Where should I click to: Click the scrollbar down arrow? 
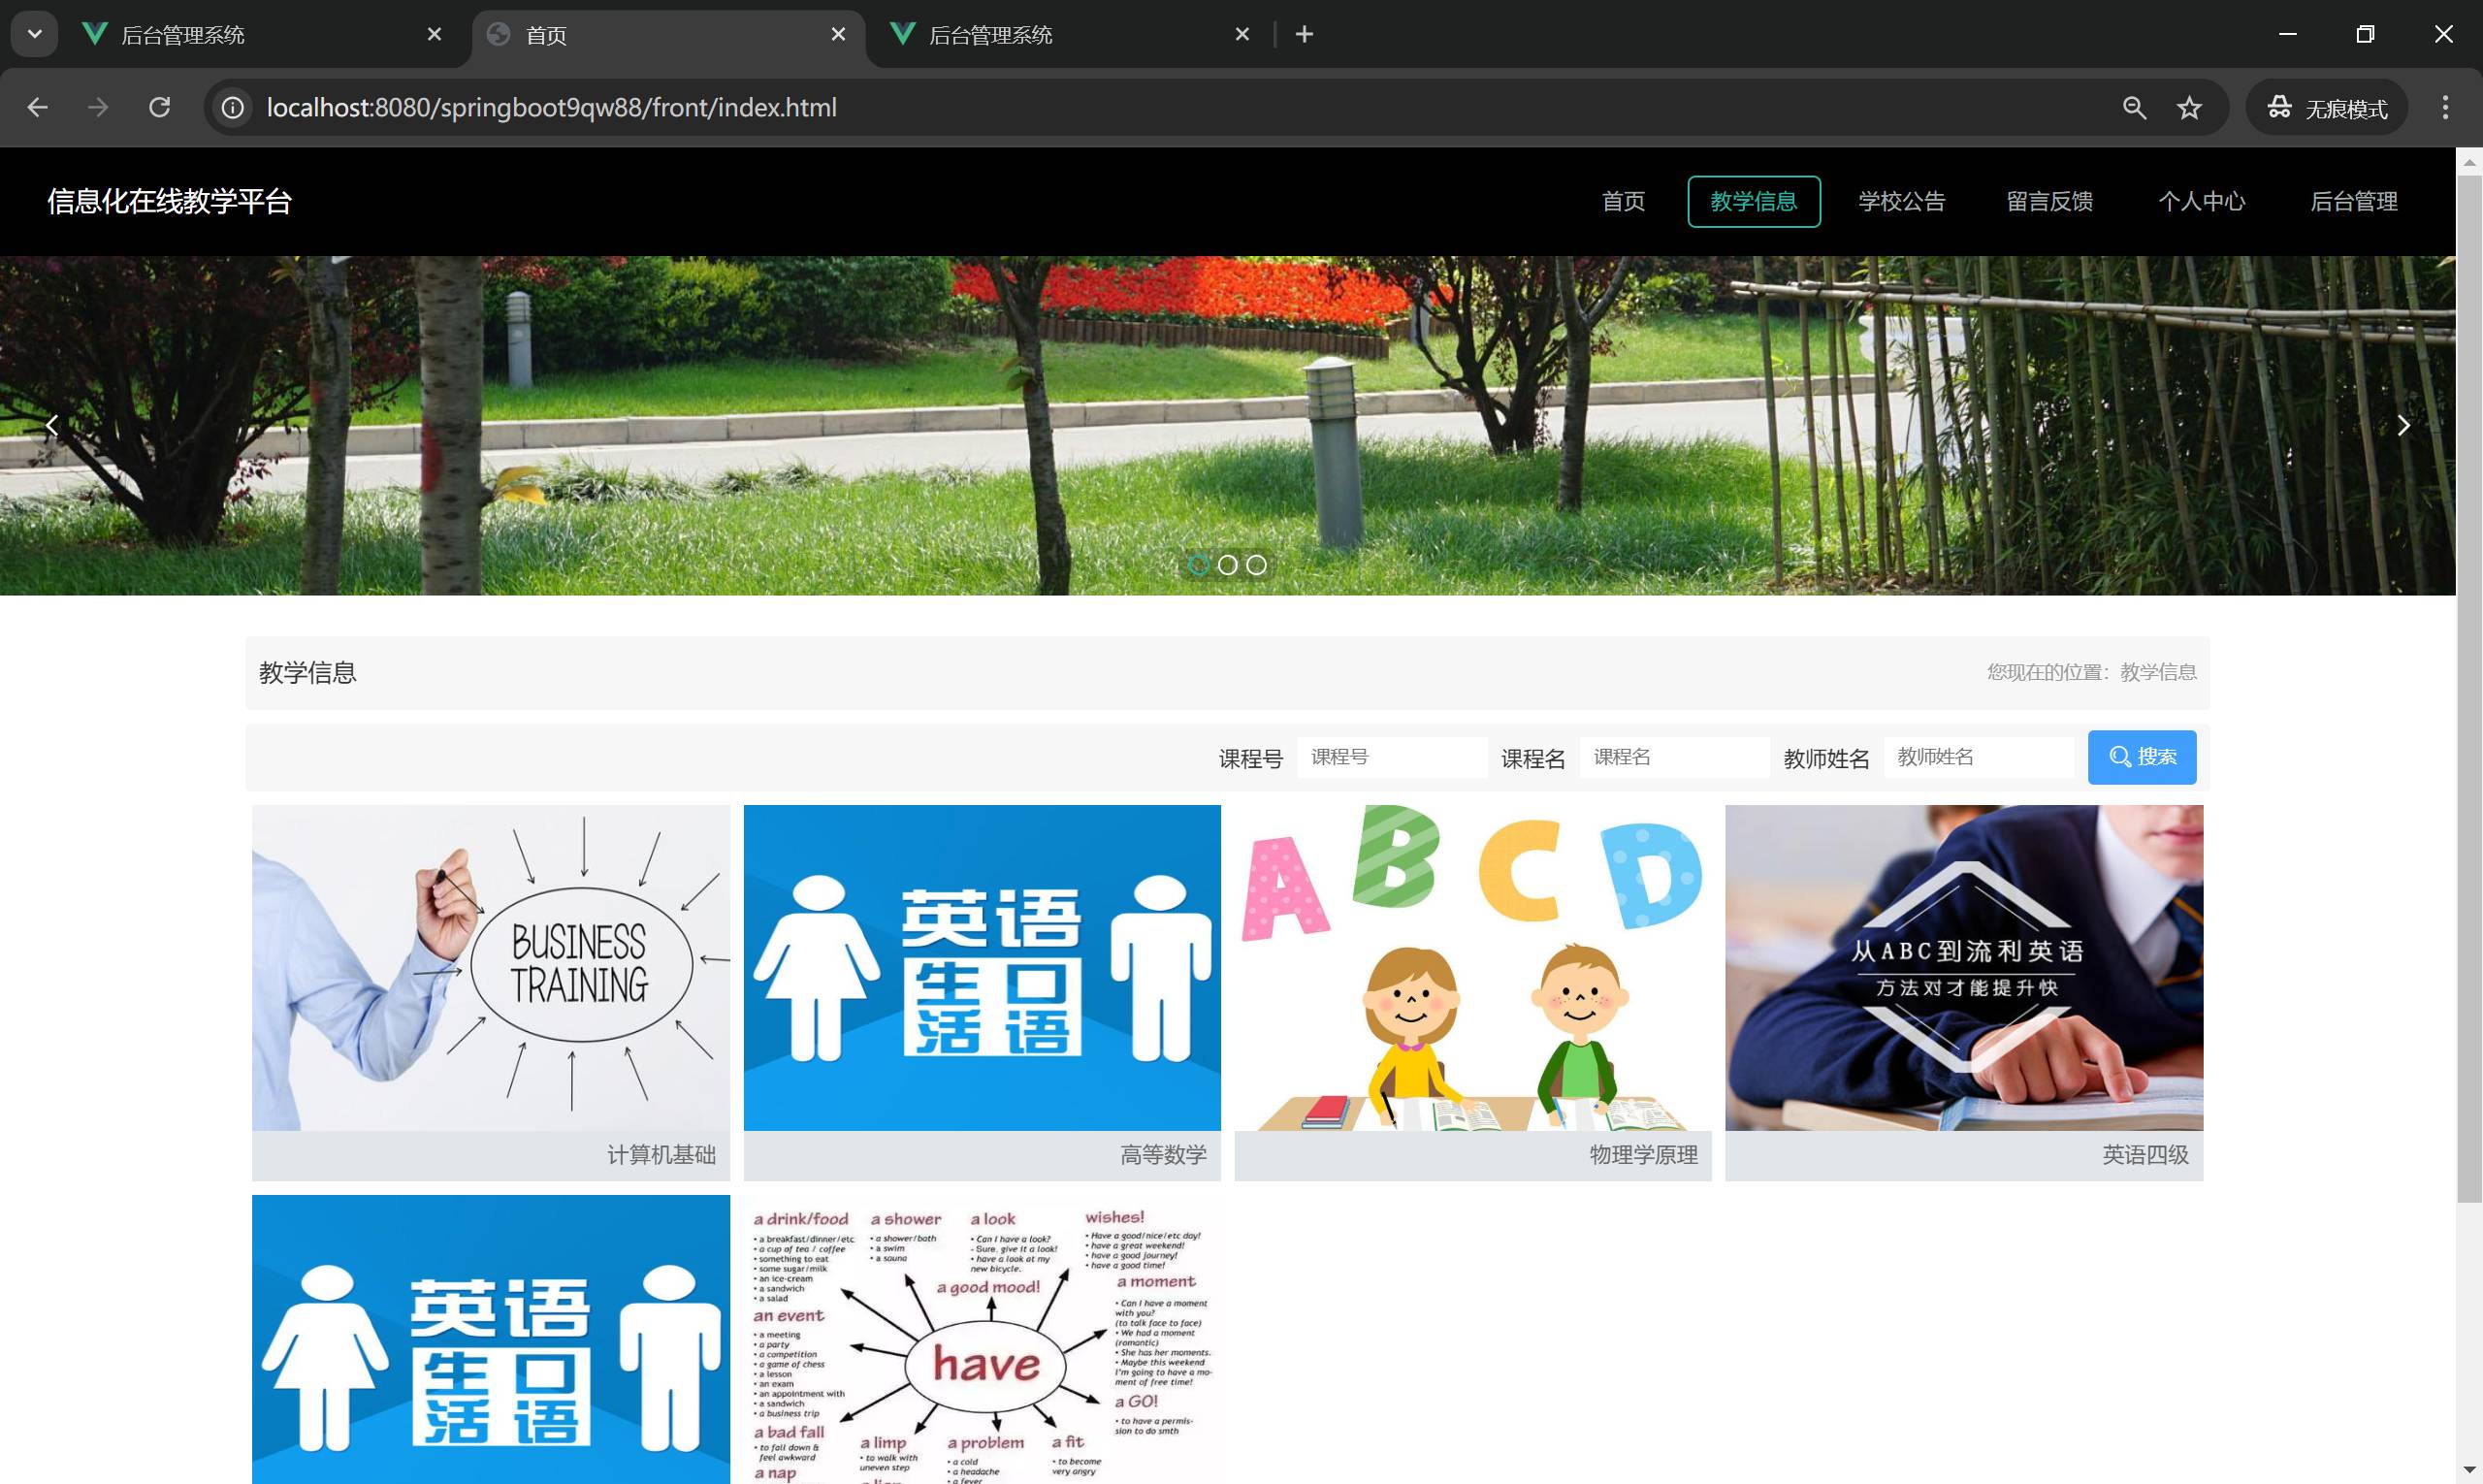[2469, 1472]
